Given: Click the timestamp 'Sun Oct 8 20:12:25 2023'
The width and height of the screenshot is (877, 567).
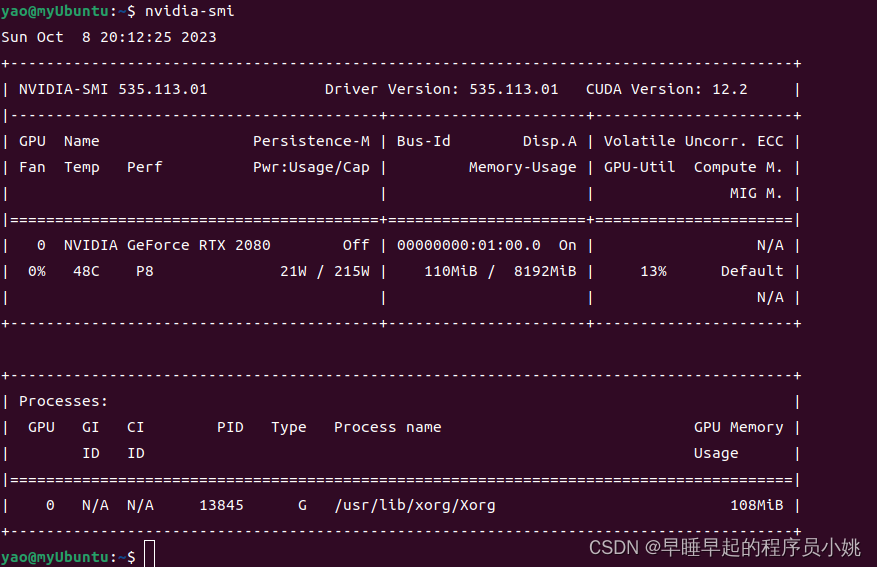Looking at the screenshot, I should 109,37.
